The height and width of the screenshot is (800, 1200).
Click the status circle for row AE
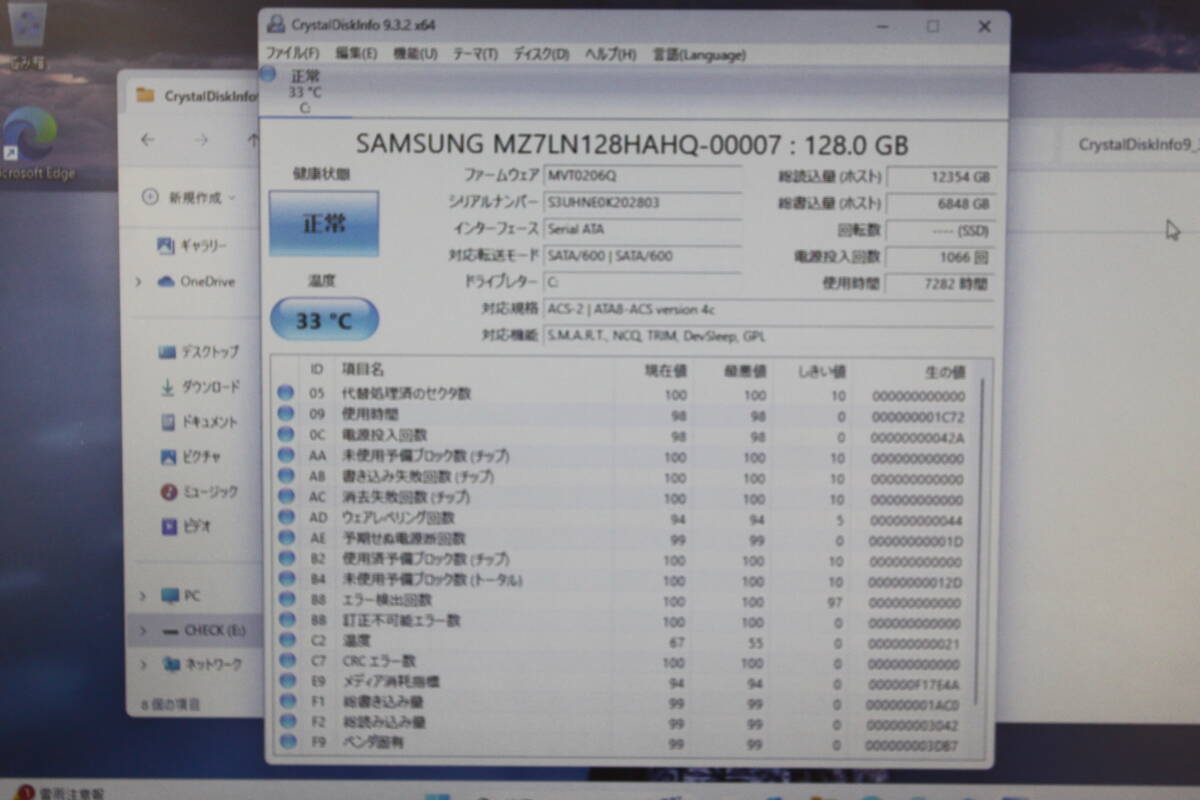287,538
